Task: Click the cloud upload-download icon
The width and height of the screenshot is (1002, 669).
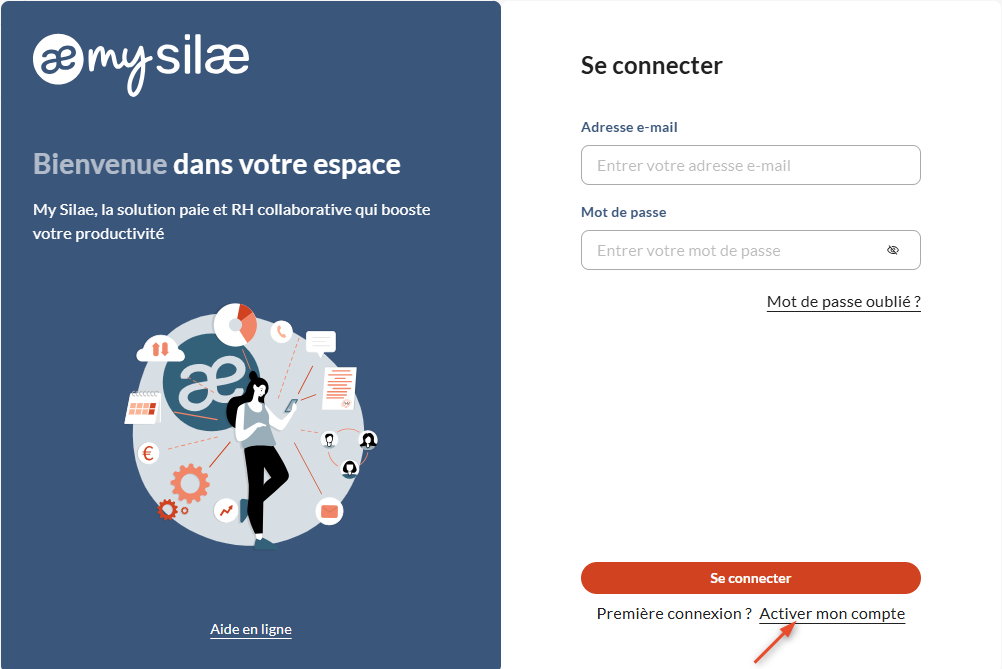Action: [160, 349]
